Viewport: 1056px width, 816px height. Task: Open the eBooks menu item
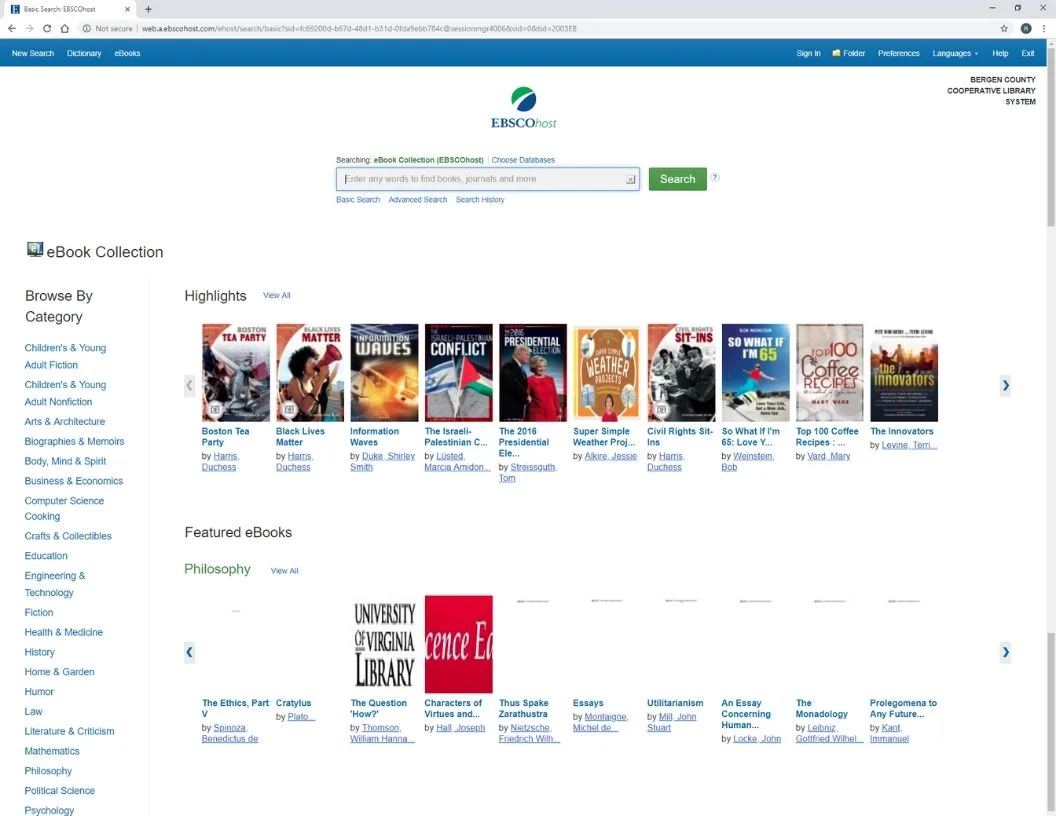(127, 53)
